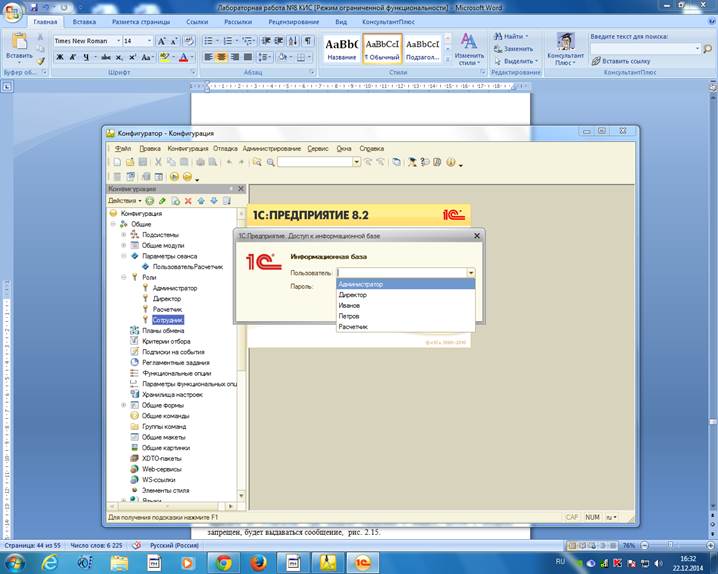
Task: Open the Пользователь combo box arrow
Action: click(470, 273)
